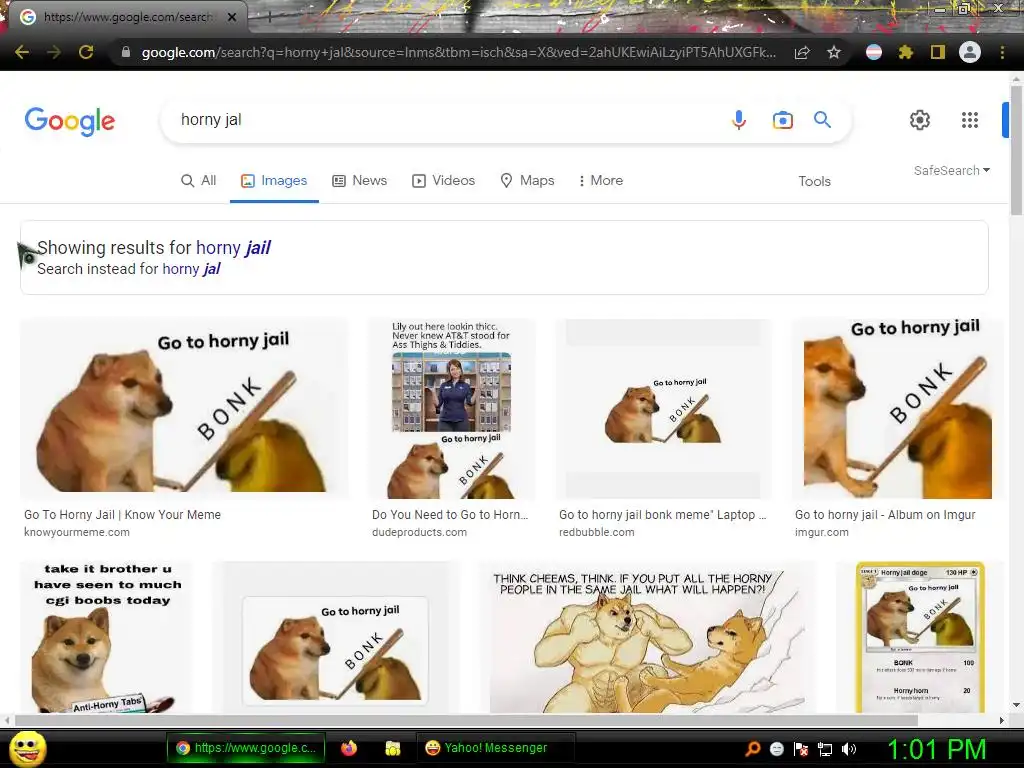
Task: Expand the SafeSearch dropdown
Action: [952, 170]
